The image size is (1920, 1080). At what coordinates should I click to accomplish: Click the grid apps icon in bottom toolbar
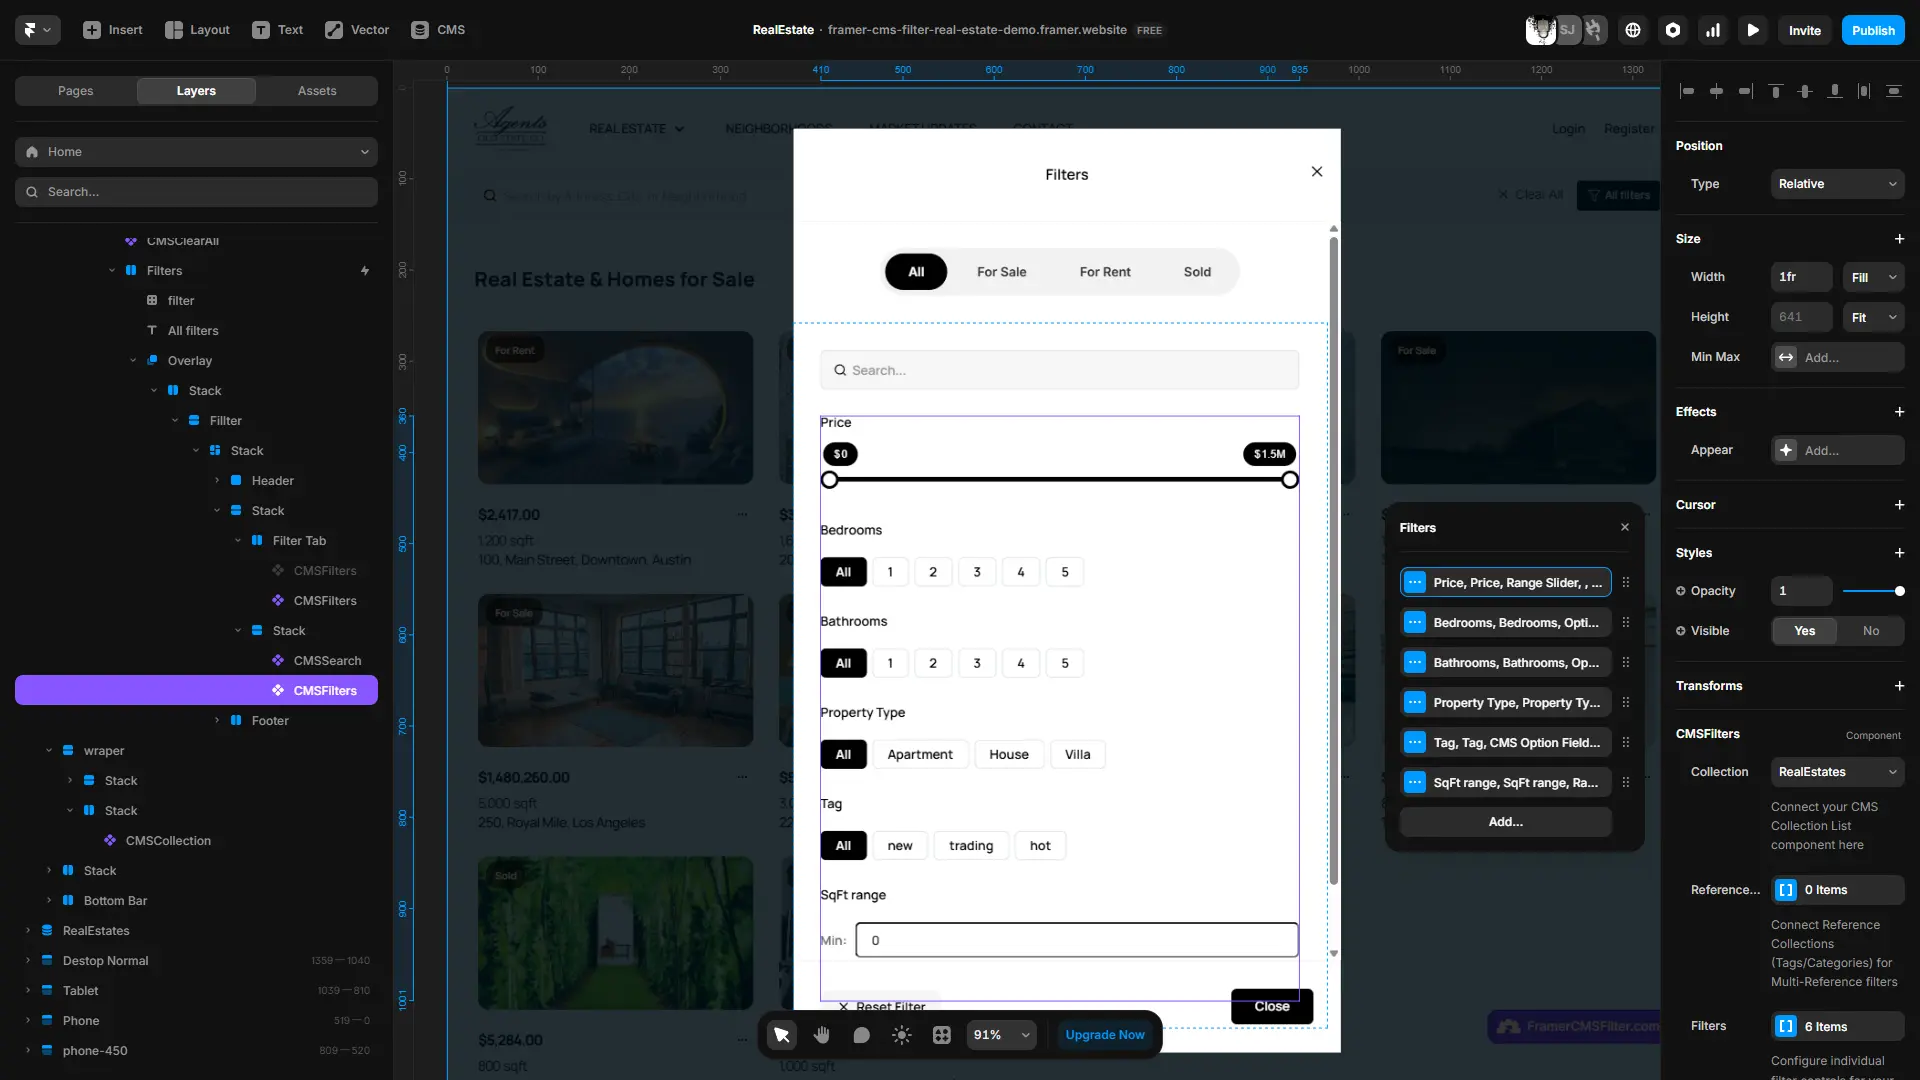pyautogui.click(x=941, y=1035)
